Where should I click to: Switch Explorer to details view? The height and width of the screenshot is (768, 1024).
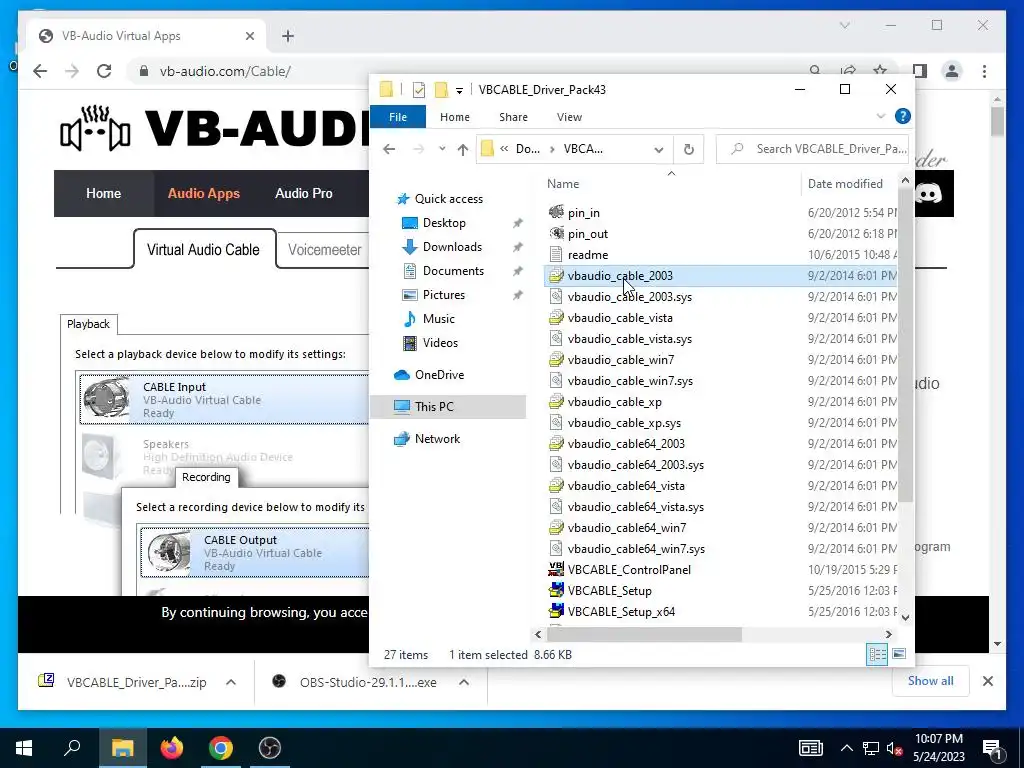pos(877,654)
